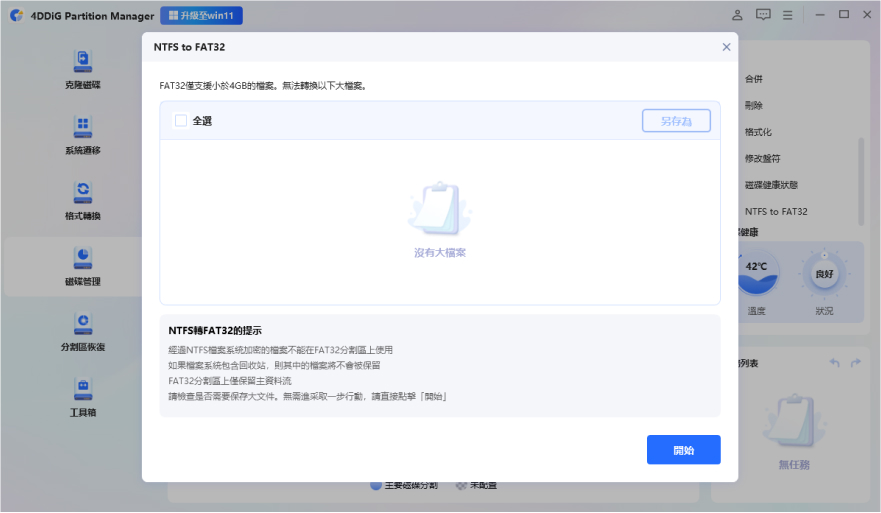Click the 升級至win11 upgrade button
The image size is (881, 513).
click(202, 16)
